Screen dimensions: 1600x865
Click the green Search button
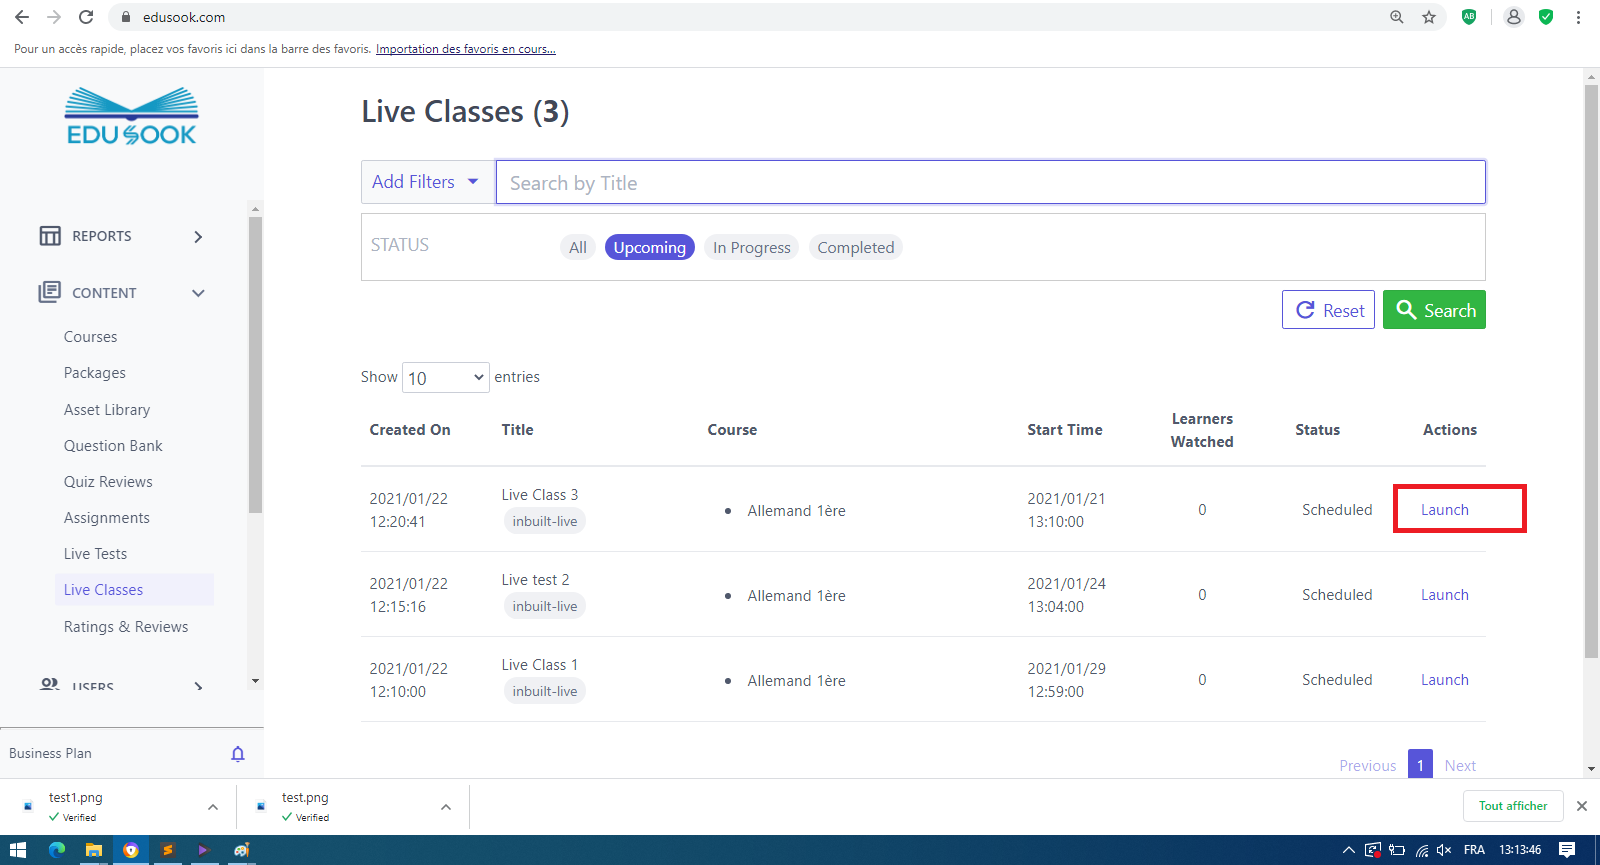pos(1434,310)
